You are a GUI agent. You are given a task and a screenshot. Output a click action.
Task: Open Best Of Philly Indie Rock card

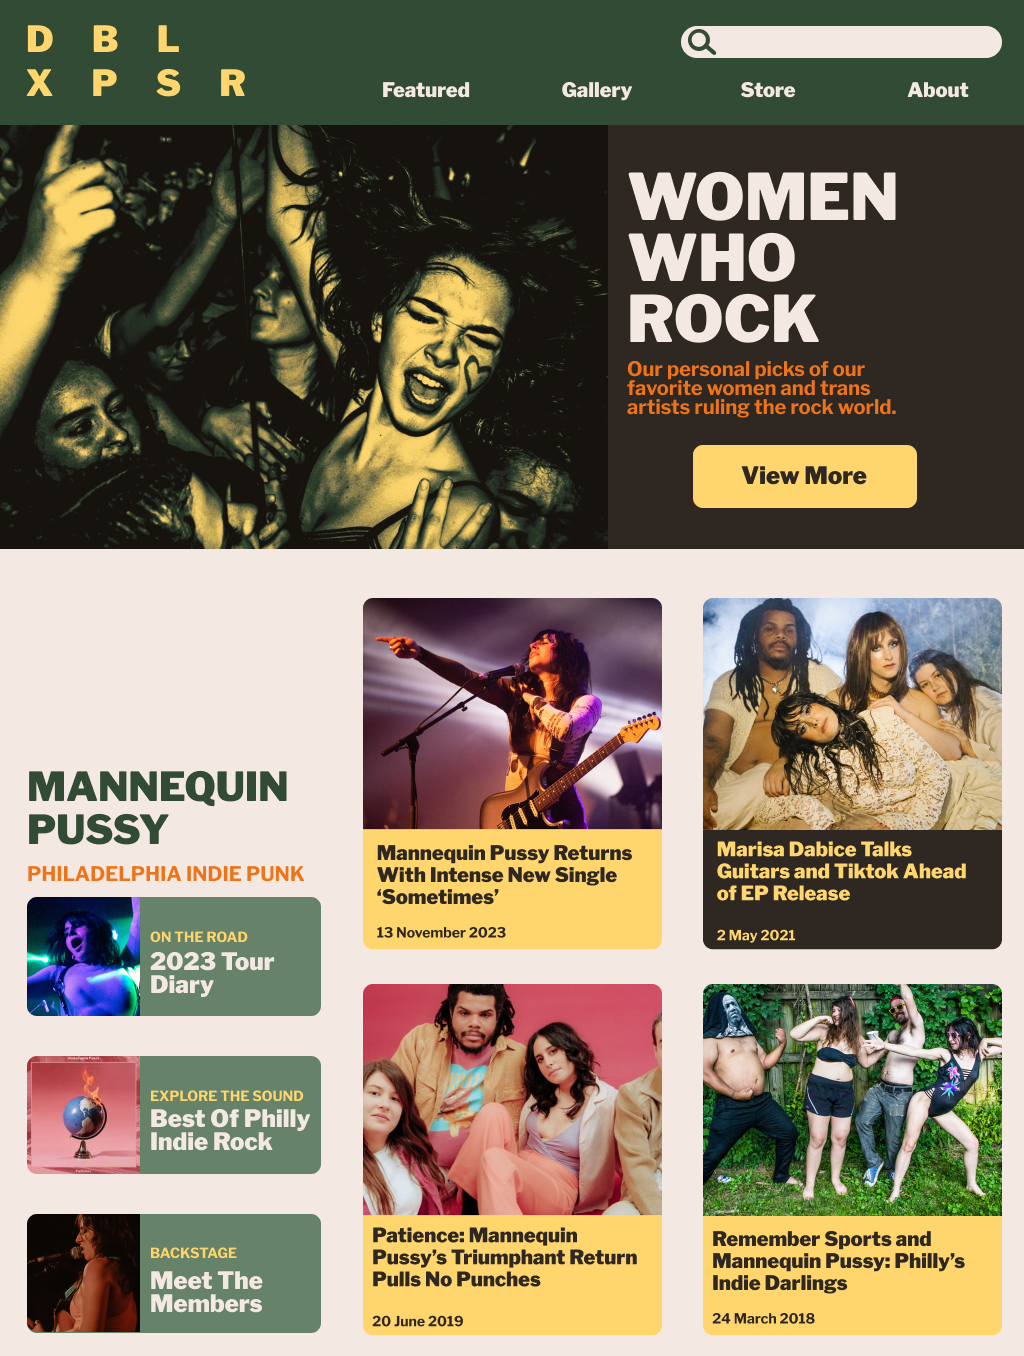174,1115
